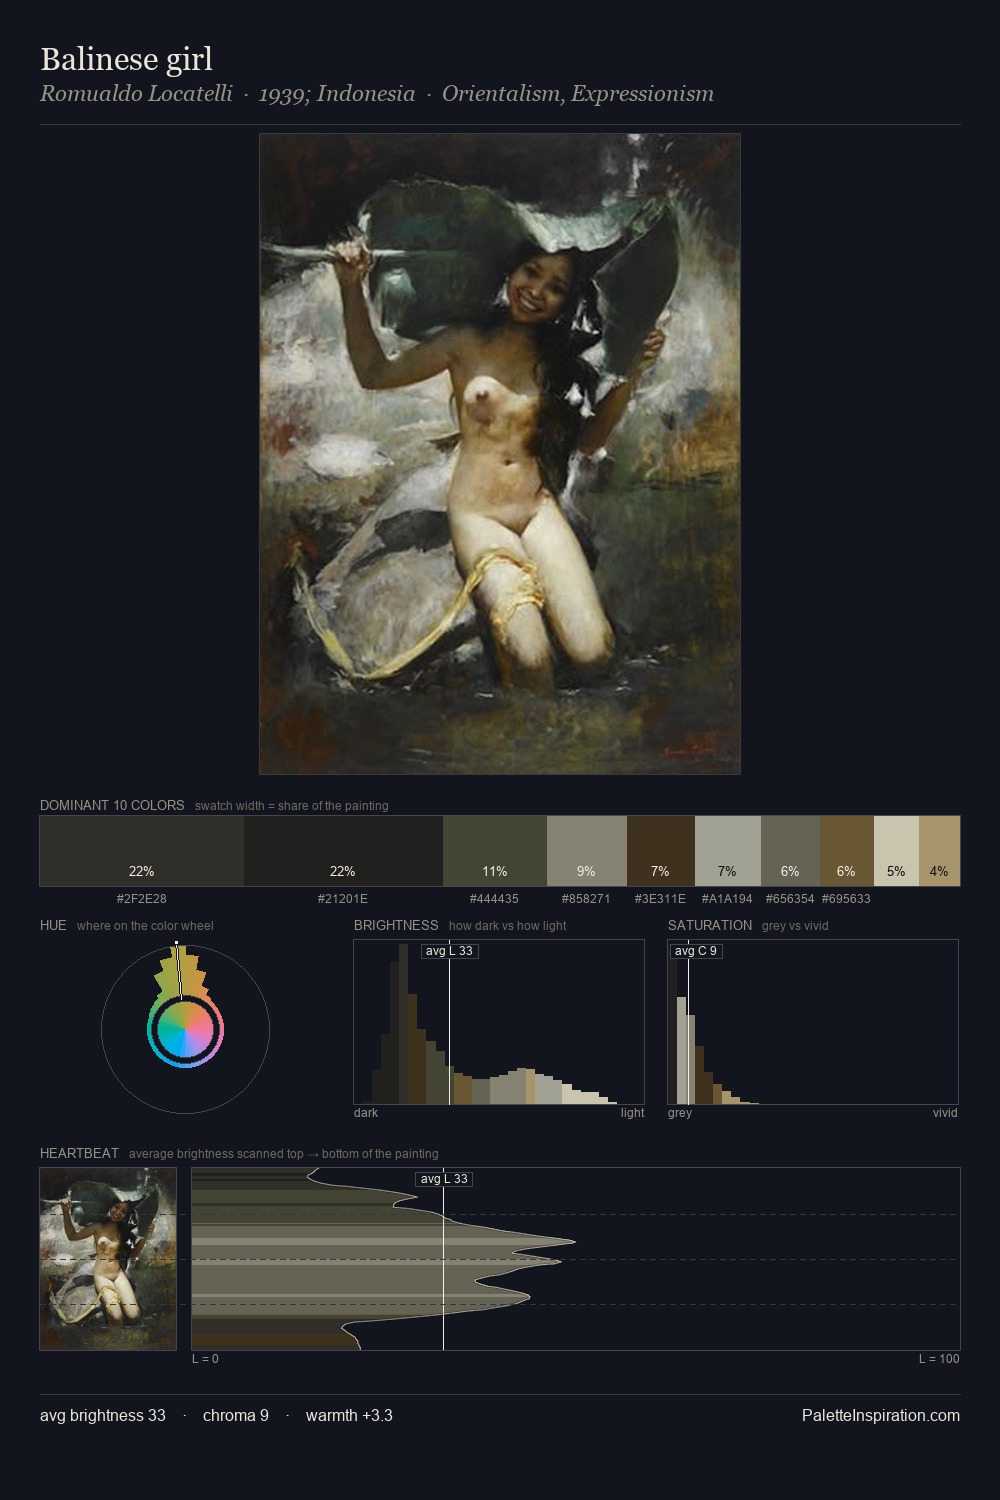Click the hex code '#2F2E28'

pyautogui.click(x=142, y=899)
